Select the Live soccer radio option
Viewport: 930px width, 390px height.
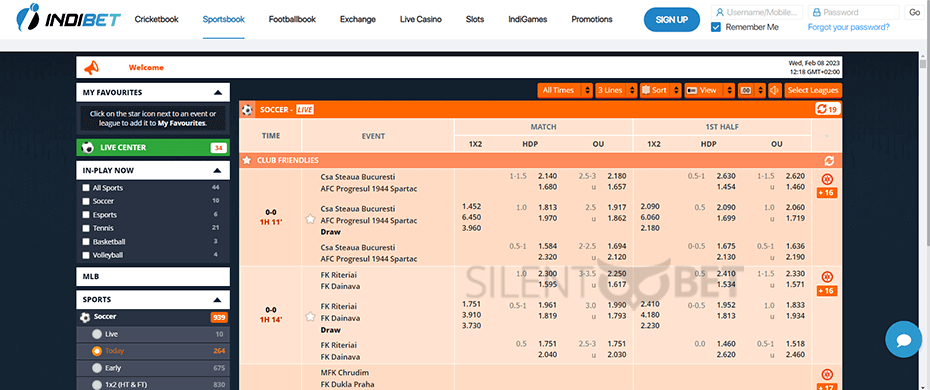(97, 334)
